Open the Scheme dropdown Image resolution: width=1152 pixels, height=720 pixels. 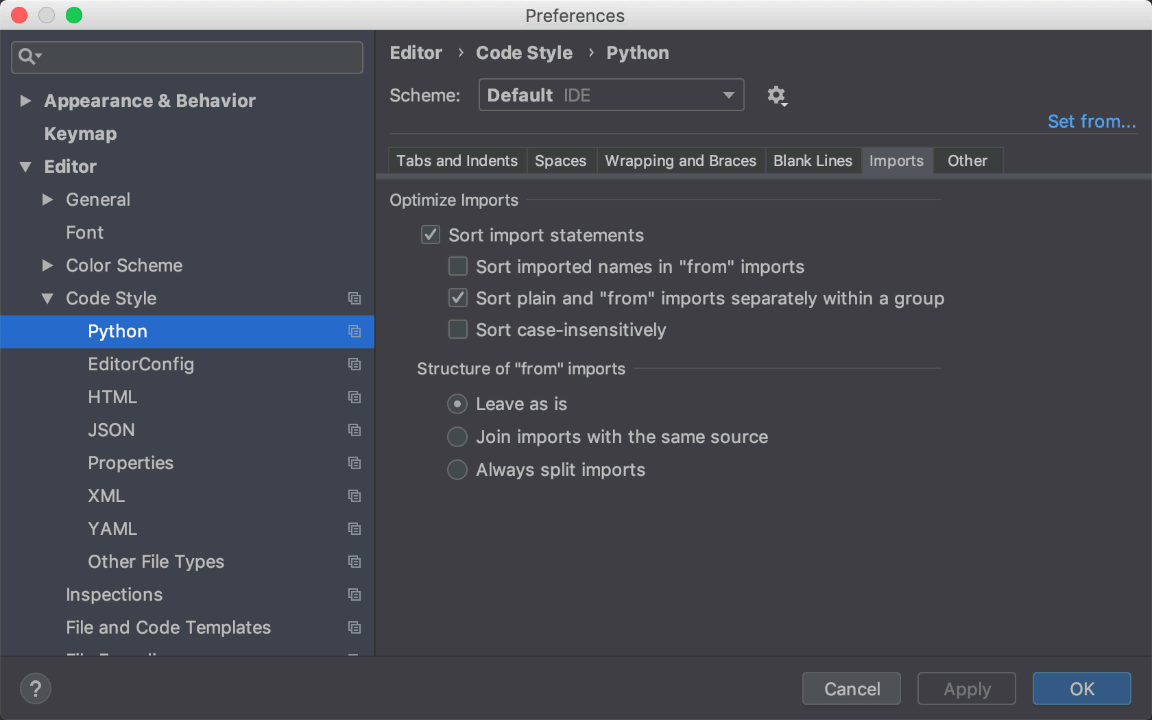click(611, 95)
